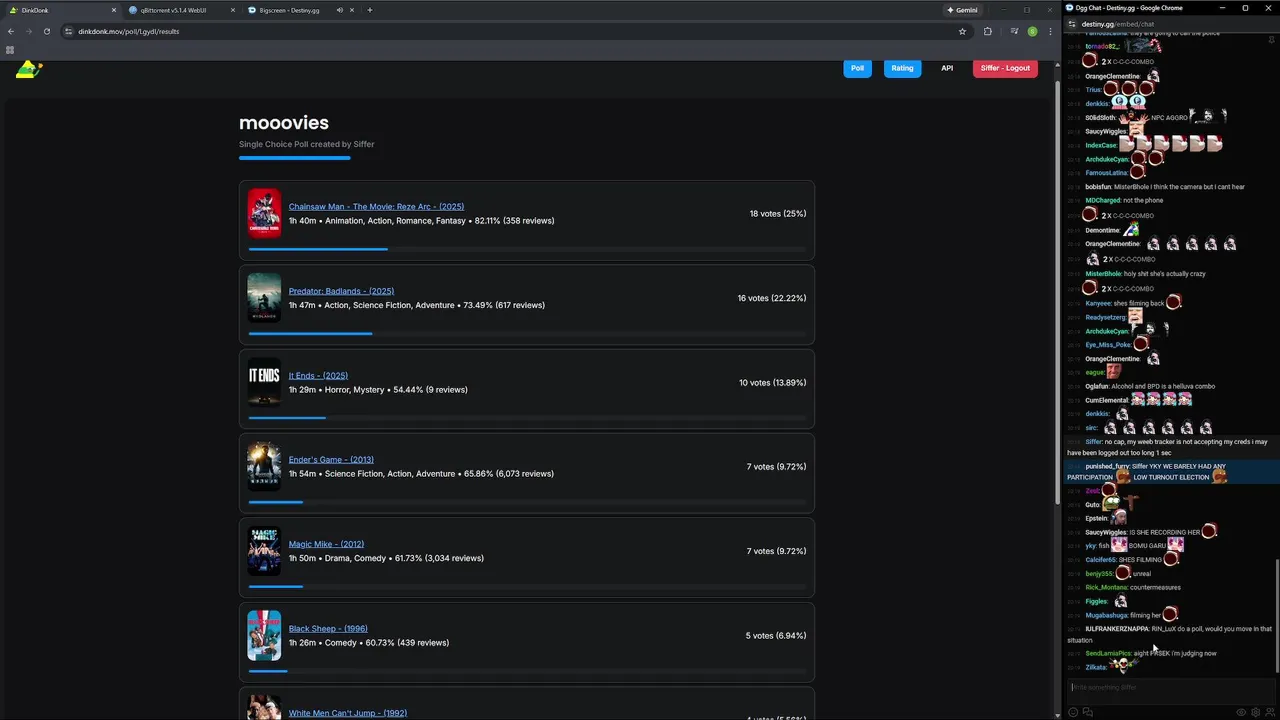Viewport: 1280px width, 720px height.
Task: View site information icon in address bar
Action: point(68,31)
